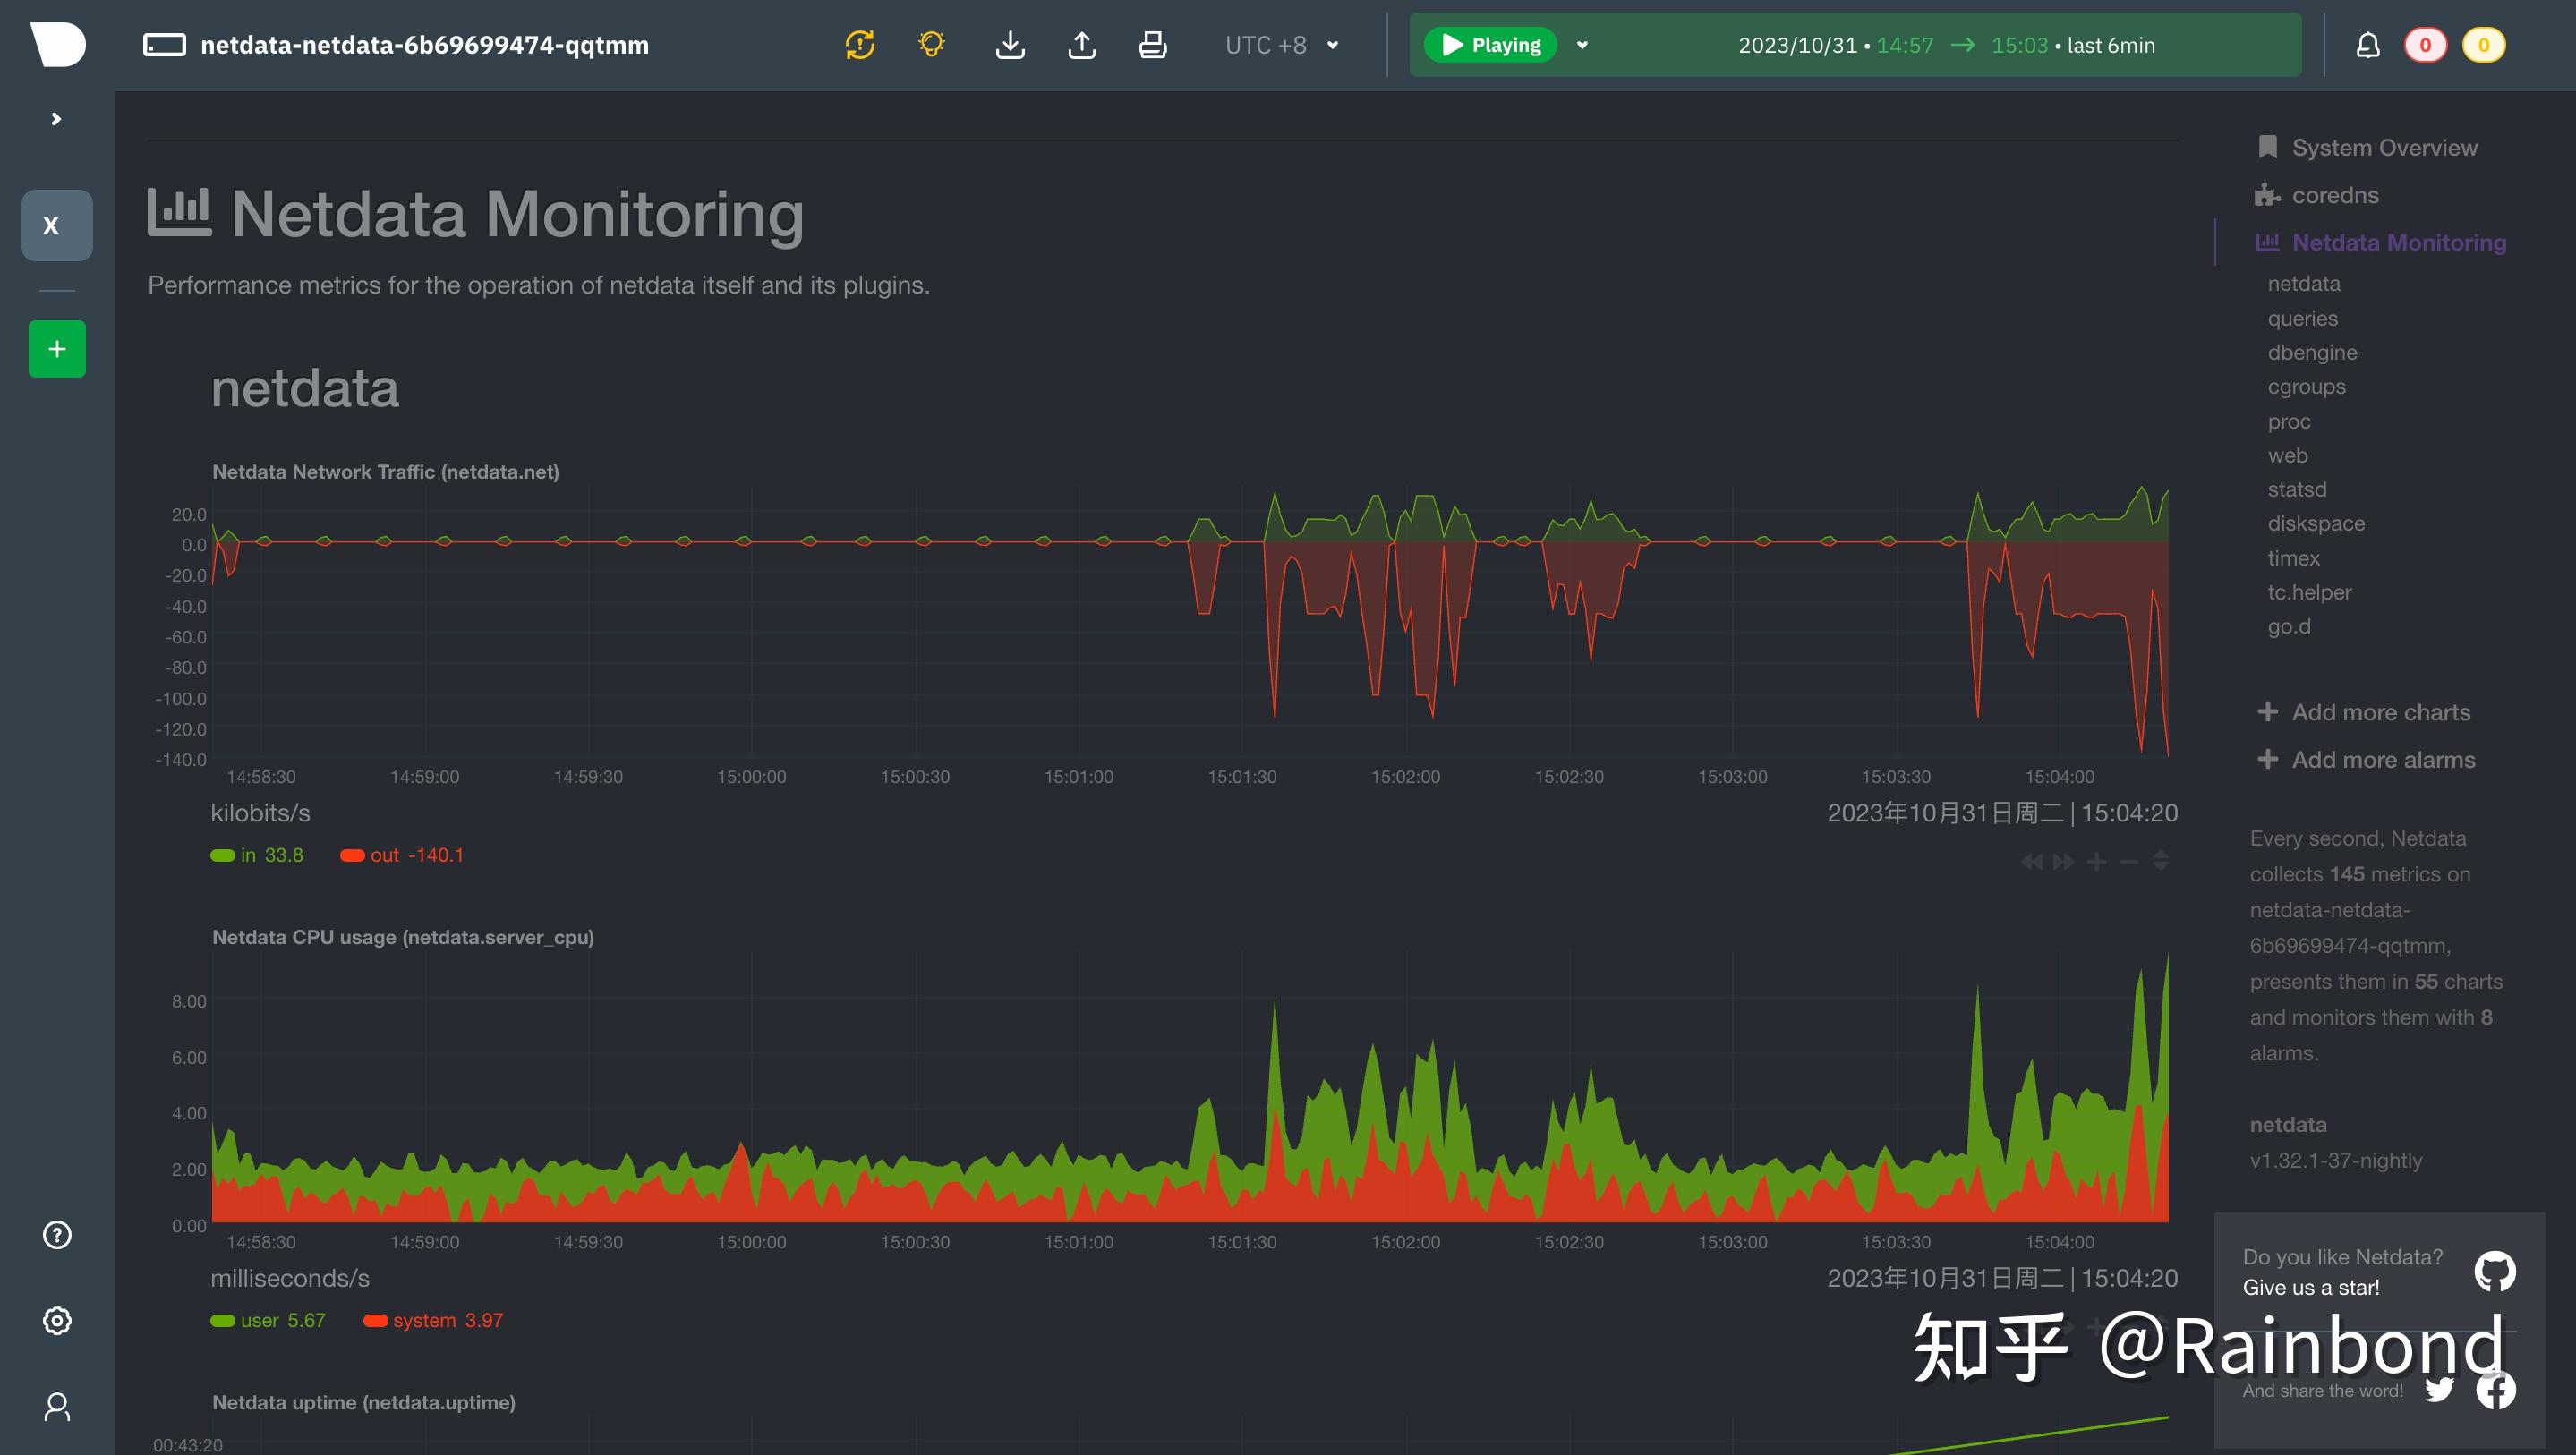2576x1455 pixels.
Task: Click the help question mark icon
Action: 57,1235
